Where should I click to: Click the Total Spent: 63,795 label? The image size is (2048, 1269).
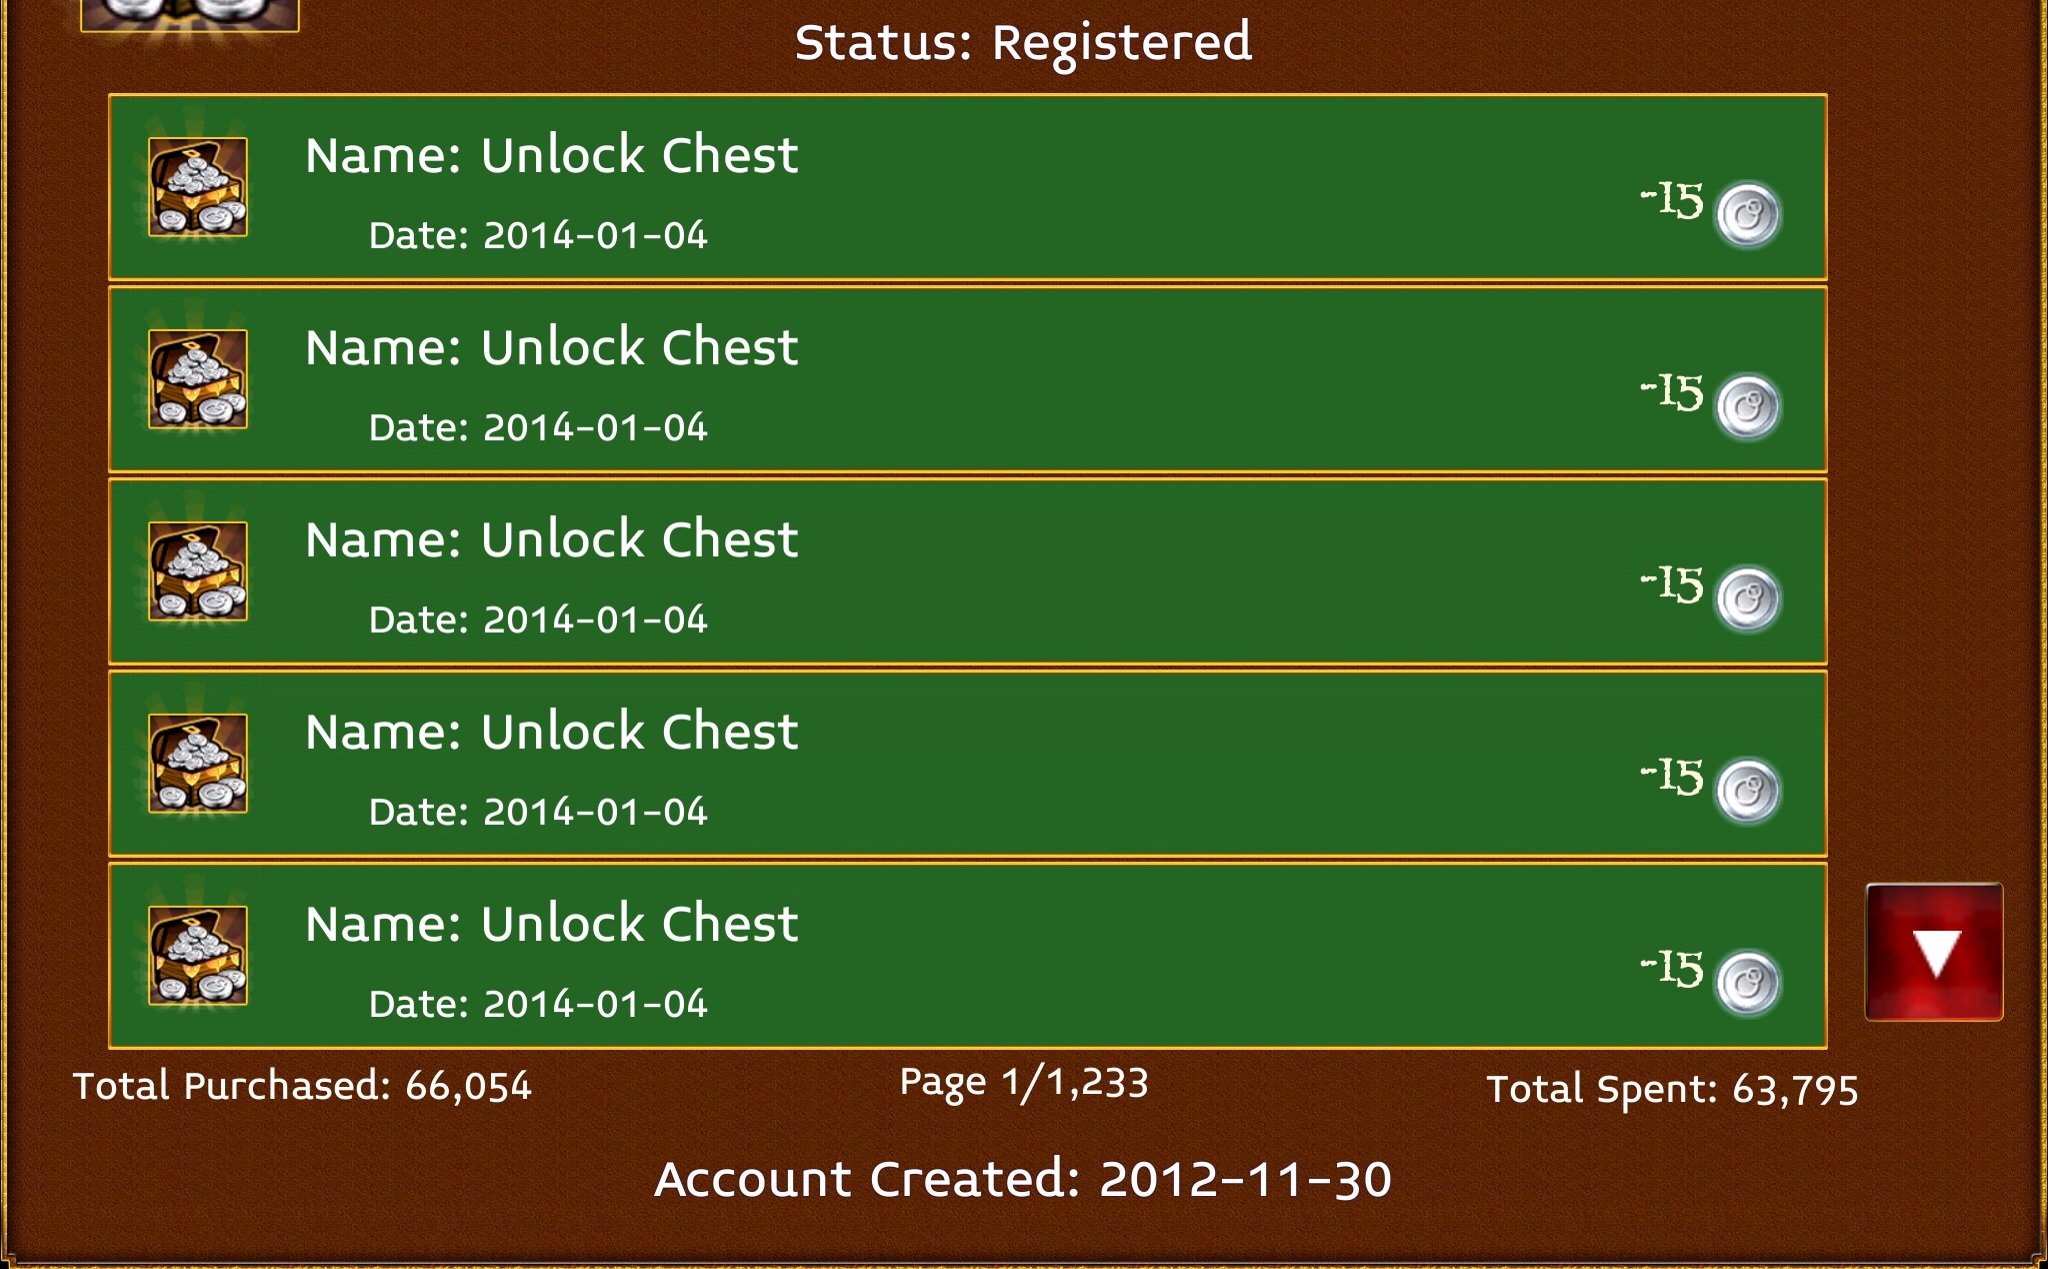(x=1672, y=1090)
